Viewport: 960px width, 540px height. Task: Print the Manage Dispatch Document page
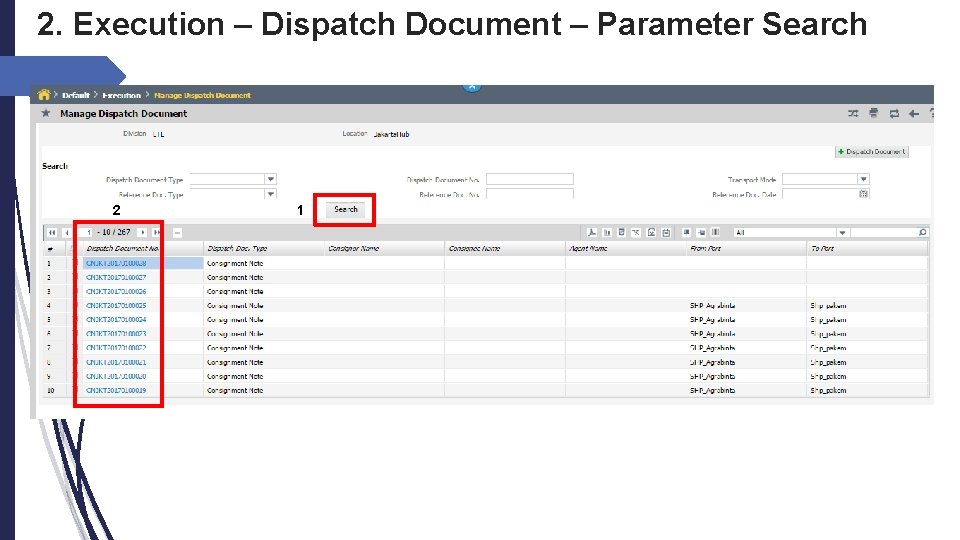[874, 113]
